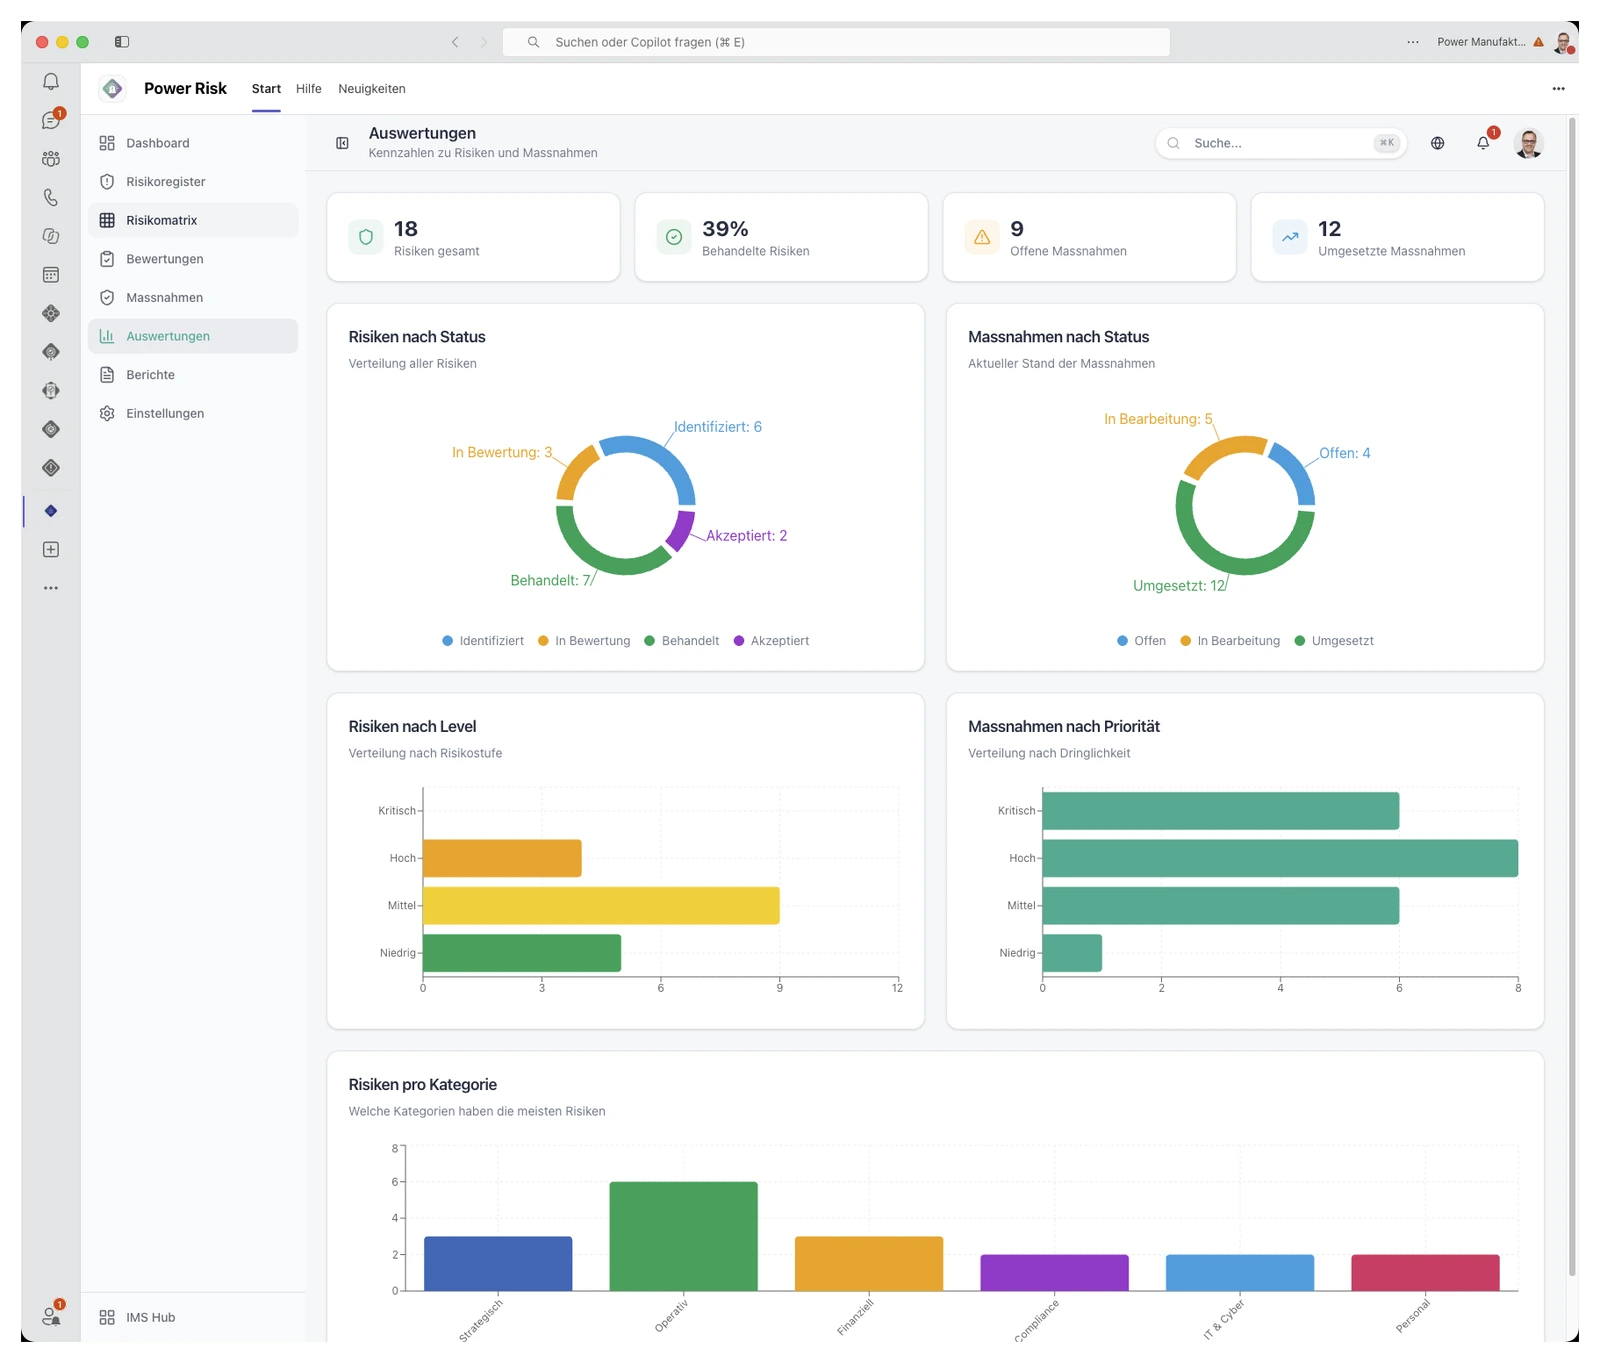The image size is (1600, 1363).
Task: Open the people icon at the bottom of the rail
Action: (x=51, y=1316)
